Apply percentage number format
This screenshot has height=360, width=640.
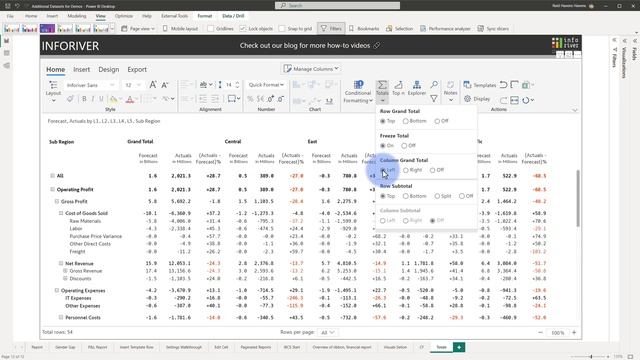pos(250,99)
